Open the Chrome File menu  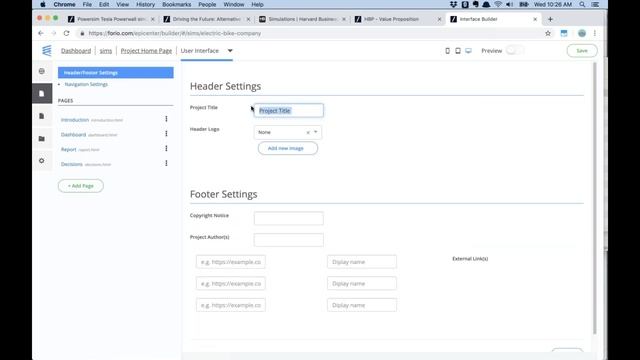click(x=87, y=4)
